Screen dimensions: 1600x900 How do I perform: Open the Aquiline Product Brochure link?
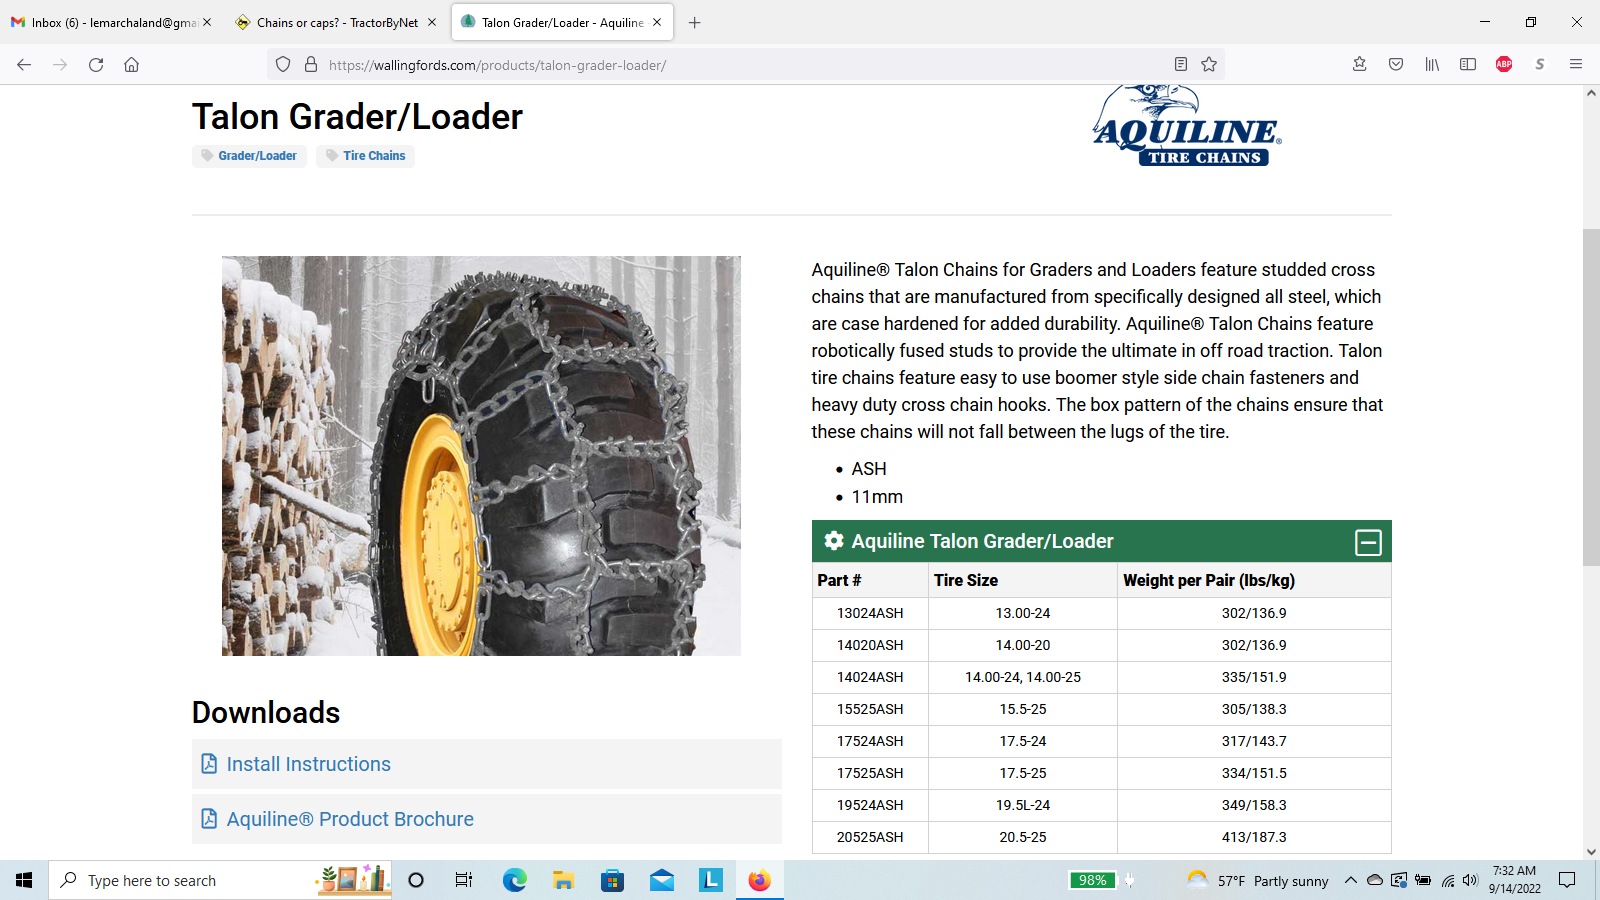click(x=350, y=819)
